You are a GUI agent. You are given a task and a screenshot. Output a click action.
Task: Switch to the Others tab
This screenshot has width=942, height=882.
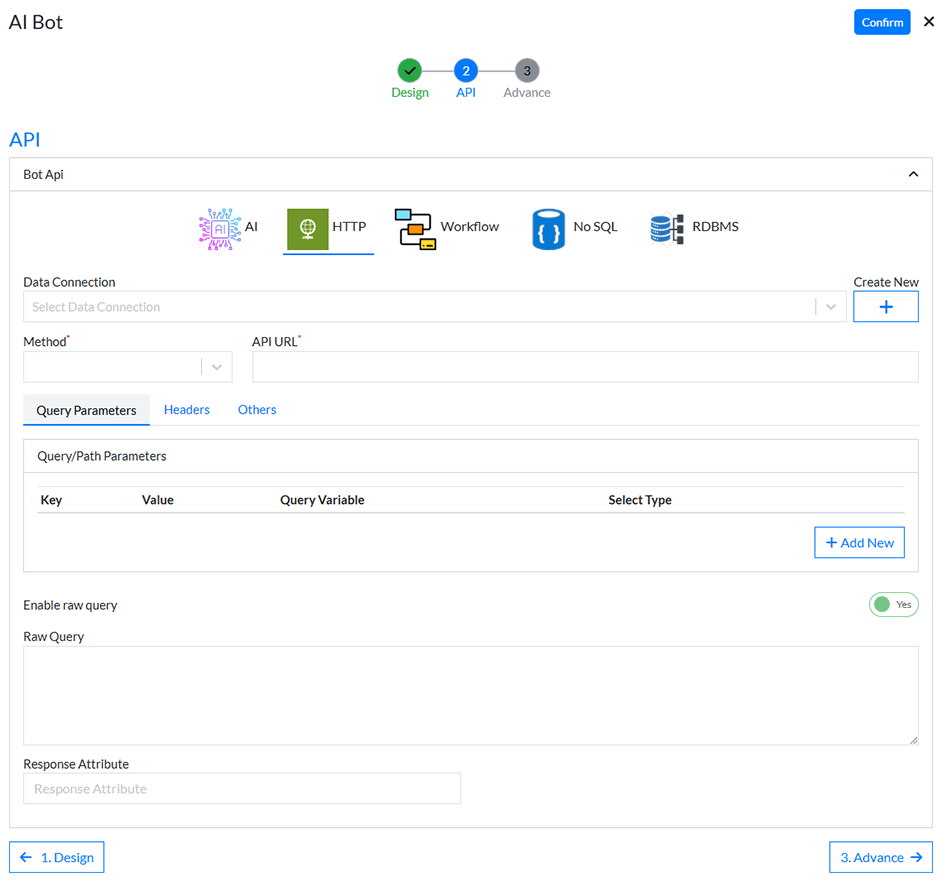tap(257, 410)
